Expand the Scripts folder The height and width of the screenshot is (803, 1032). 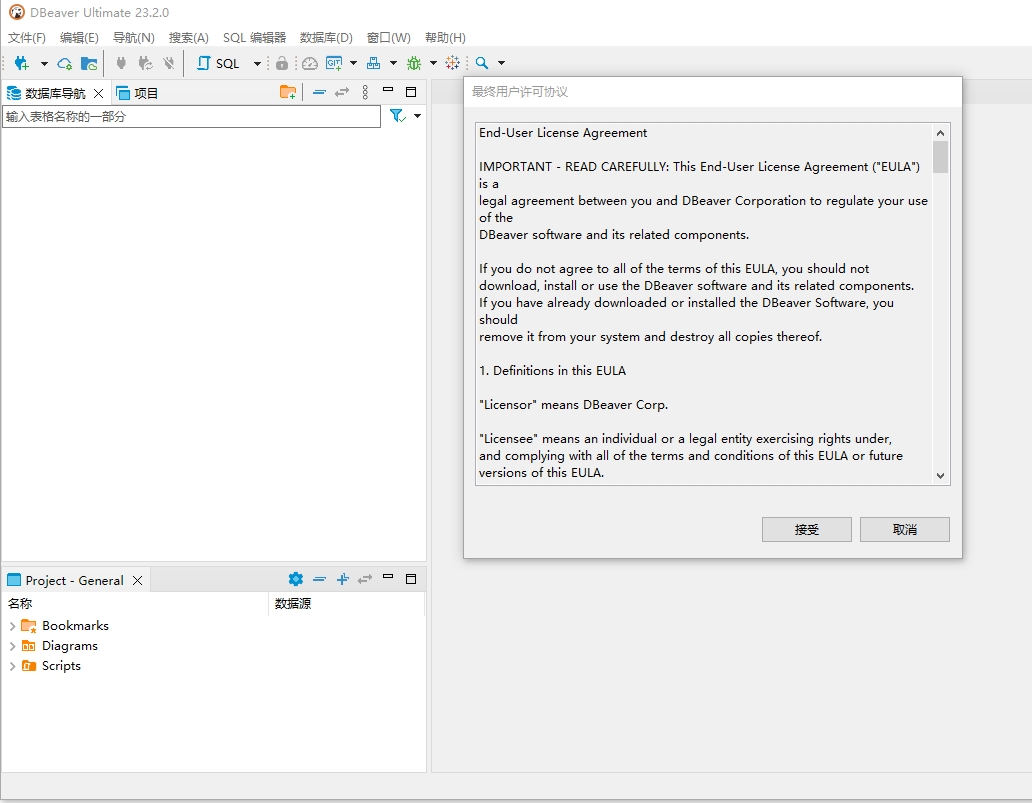12,666
